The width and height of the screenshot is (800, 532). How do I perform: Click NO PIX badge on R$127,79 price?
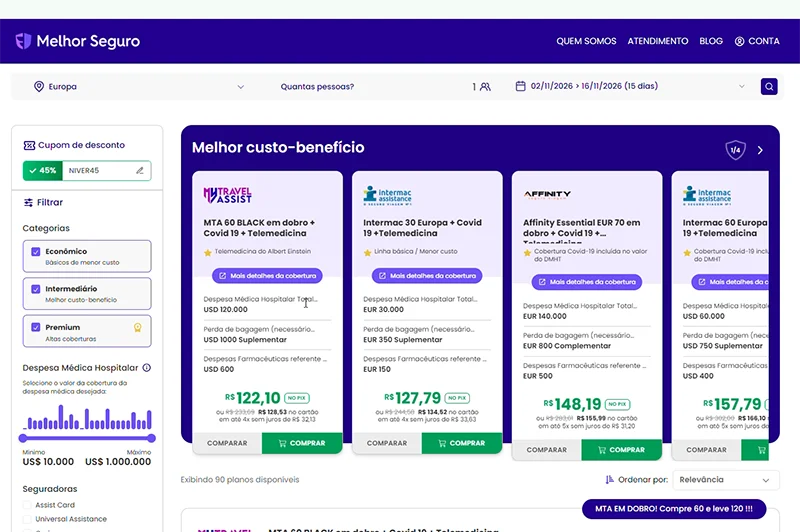click(457, 398)
